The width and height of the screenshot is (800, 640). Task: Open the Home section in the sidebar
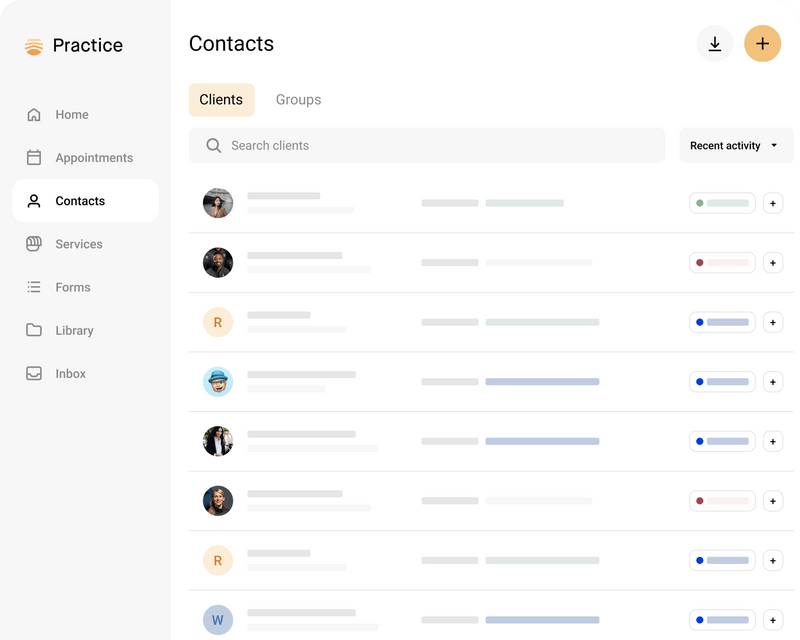click(x=32, y=114)
